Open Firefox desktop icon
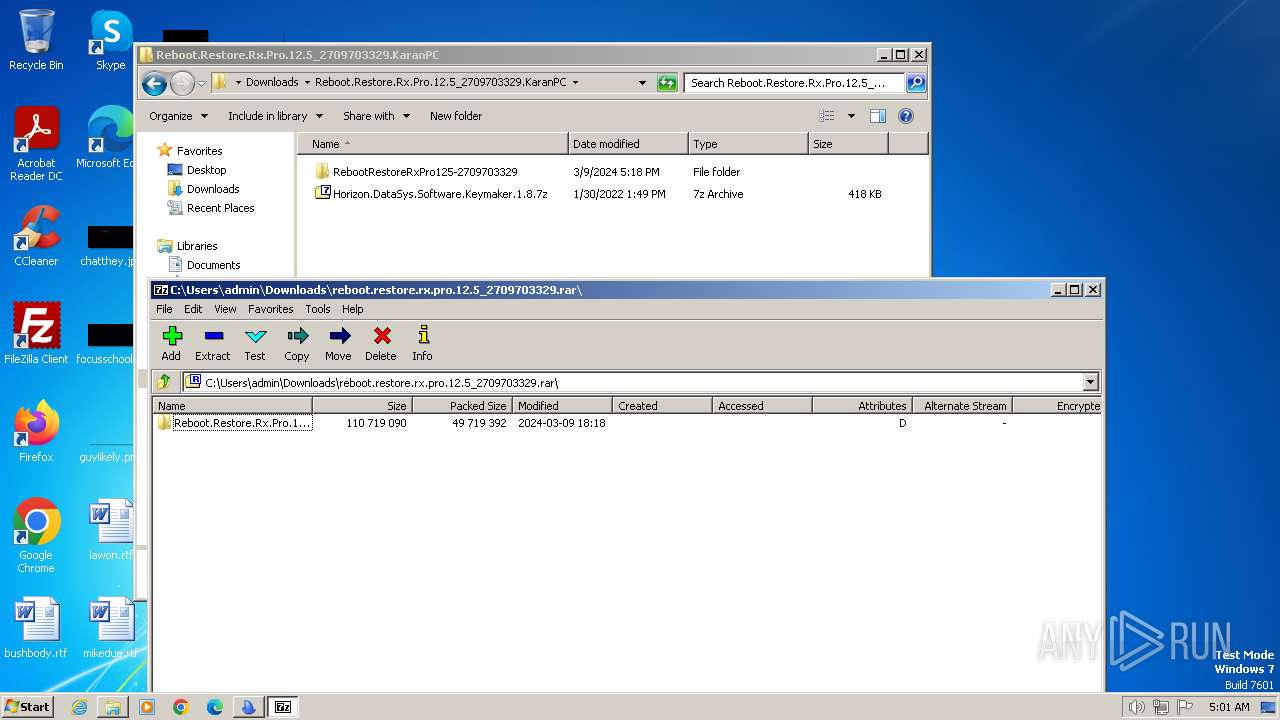This screenshot has height=720, width=1280. point(36,432)
